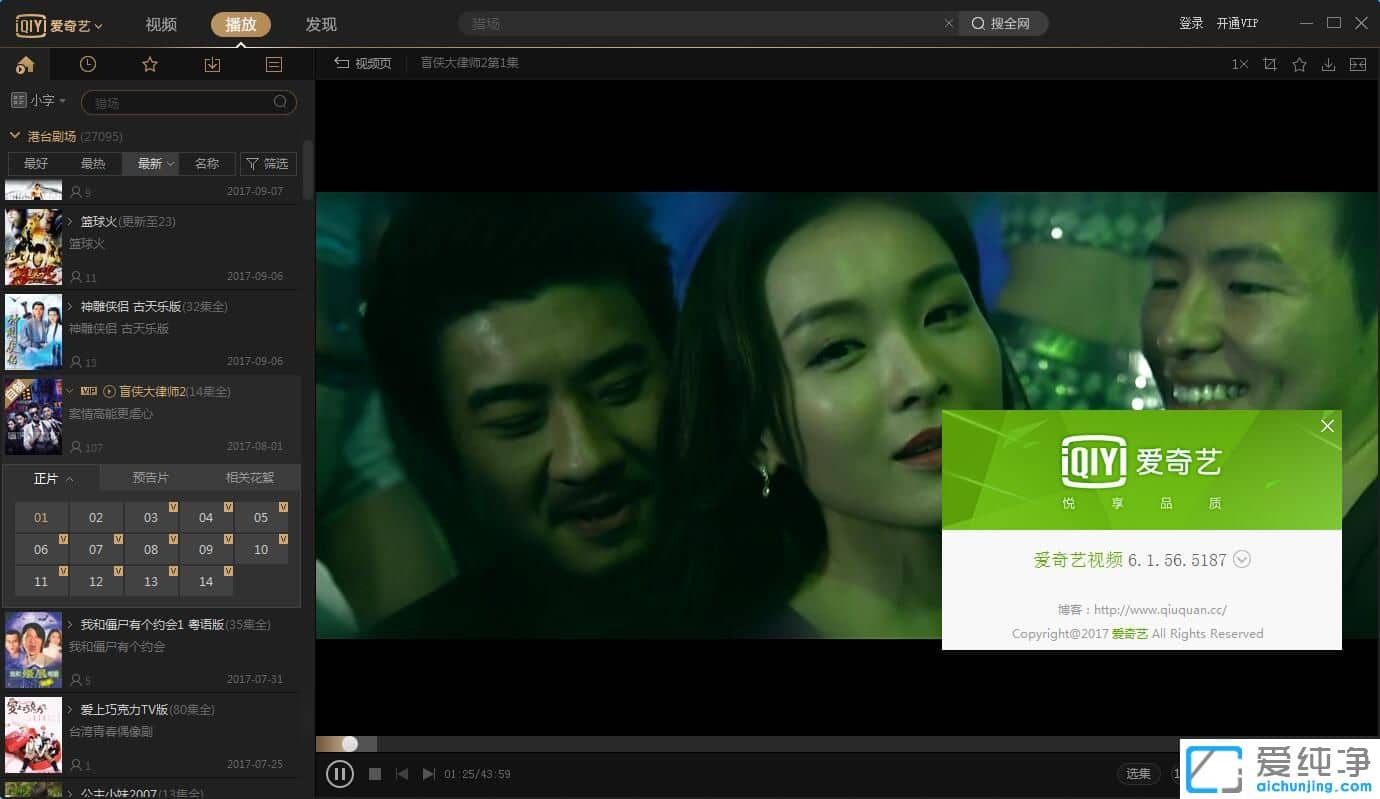The height and width of the screenshot is (799, 1380).
Task: Open the home tab in sidebar
Action: coord(25,64)
